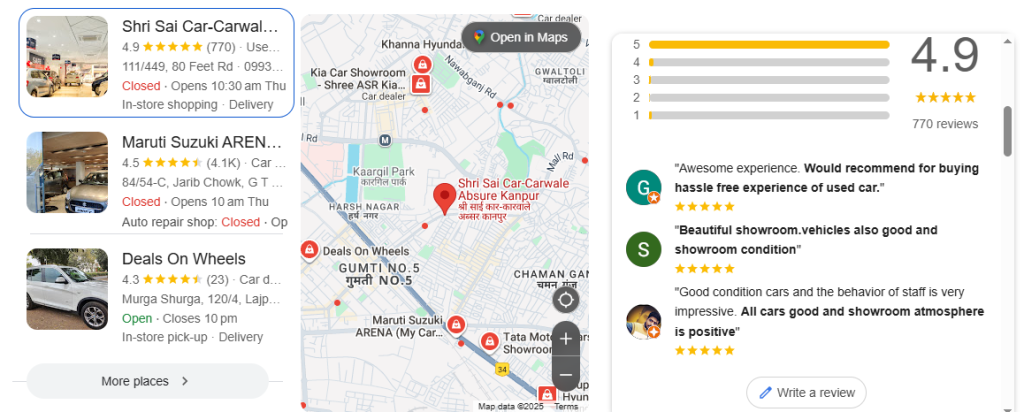Viewport: 1024px width, 412px height.
Task: Click the Khanna Hyundai shopping pin on map
Action: (423, 65)
